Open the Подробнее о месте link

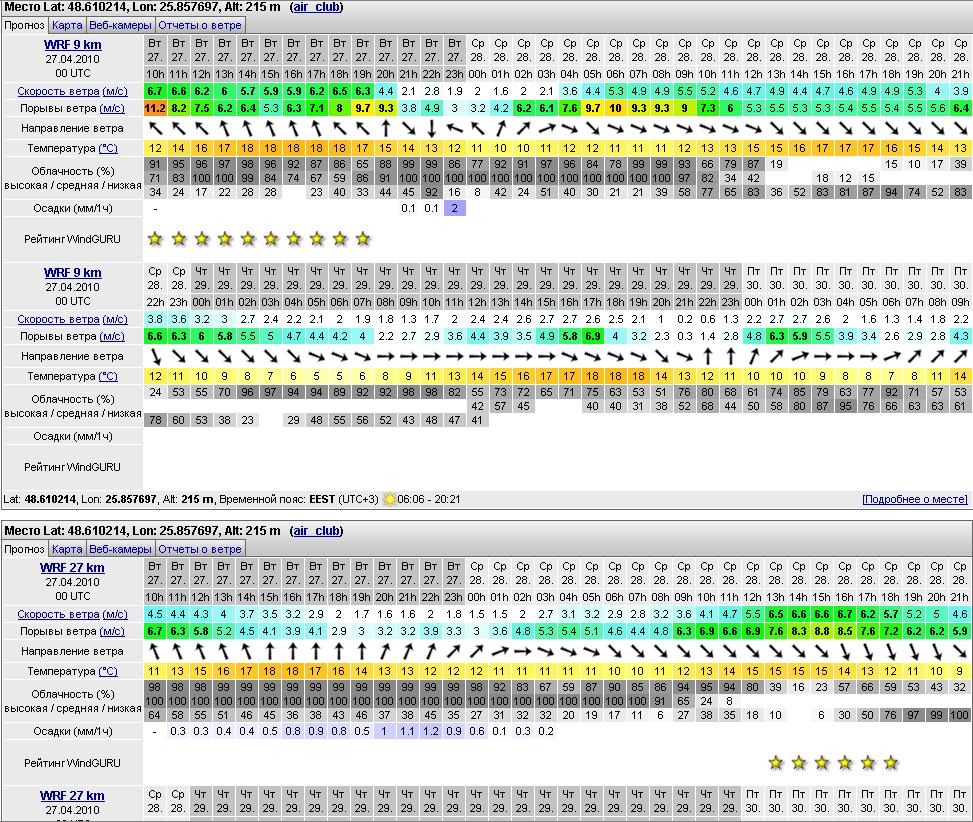pyautogui.click(x=914, y=499)
